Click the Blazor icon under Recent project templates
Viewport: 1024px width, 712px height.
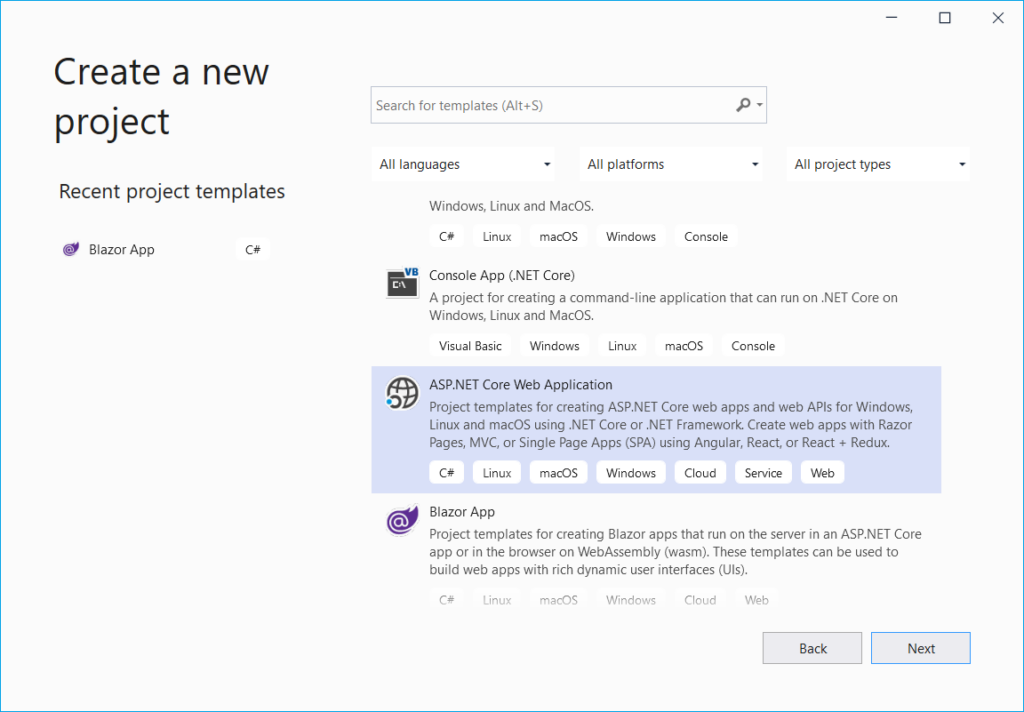[71, 249]
